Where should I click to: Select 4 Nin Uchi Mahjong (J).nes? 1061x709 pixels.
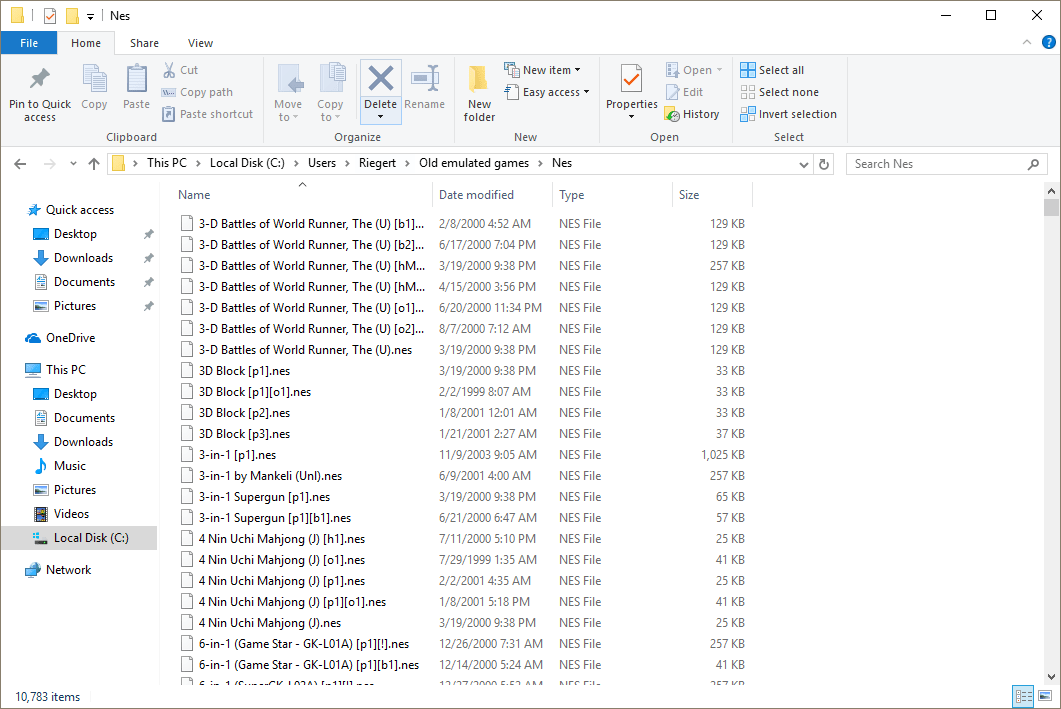[269, 622]
